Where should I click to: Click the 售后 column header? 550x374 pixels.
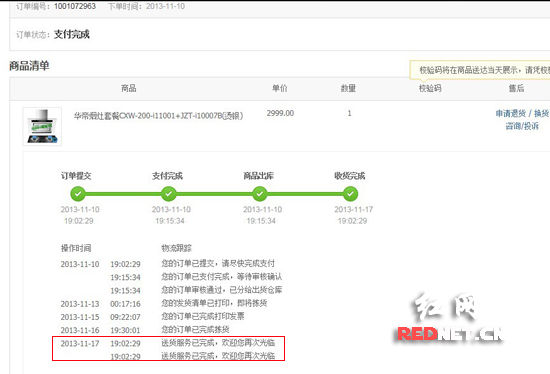516,88
